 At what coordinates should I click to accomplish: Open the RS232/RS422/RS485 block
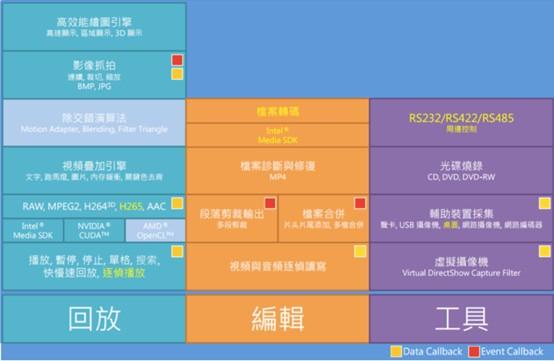click(461, 123)
